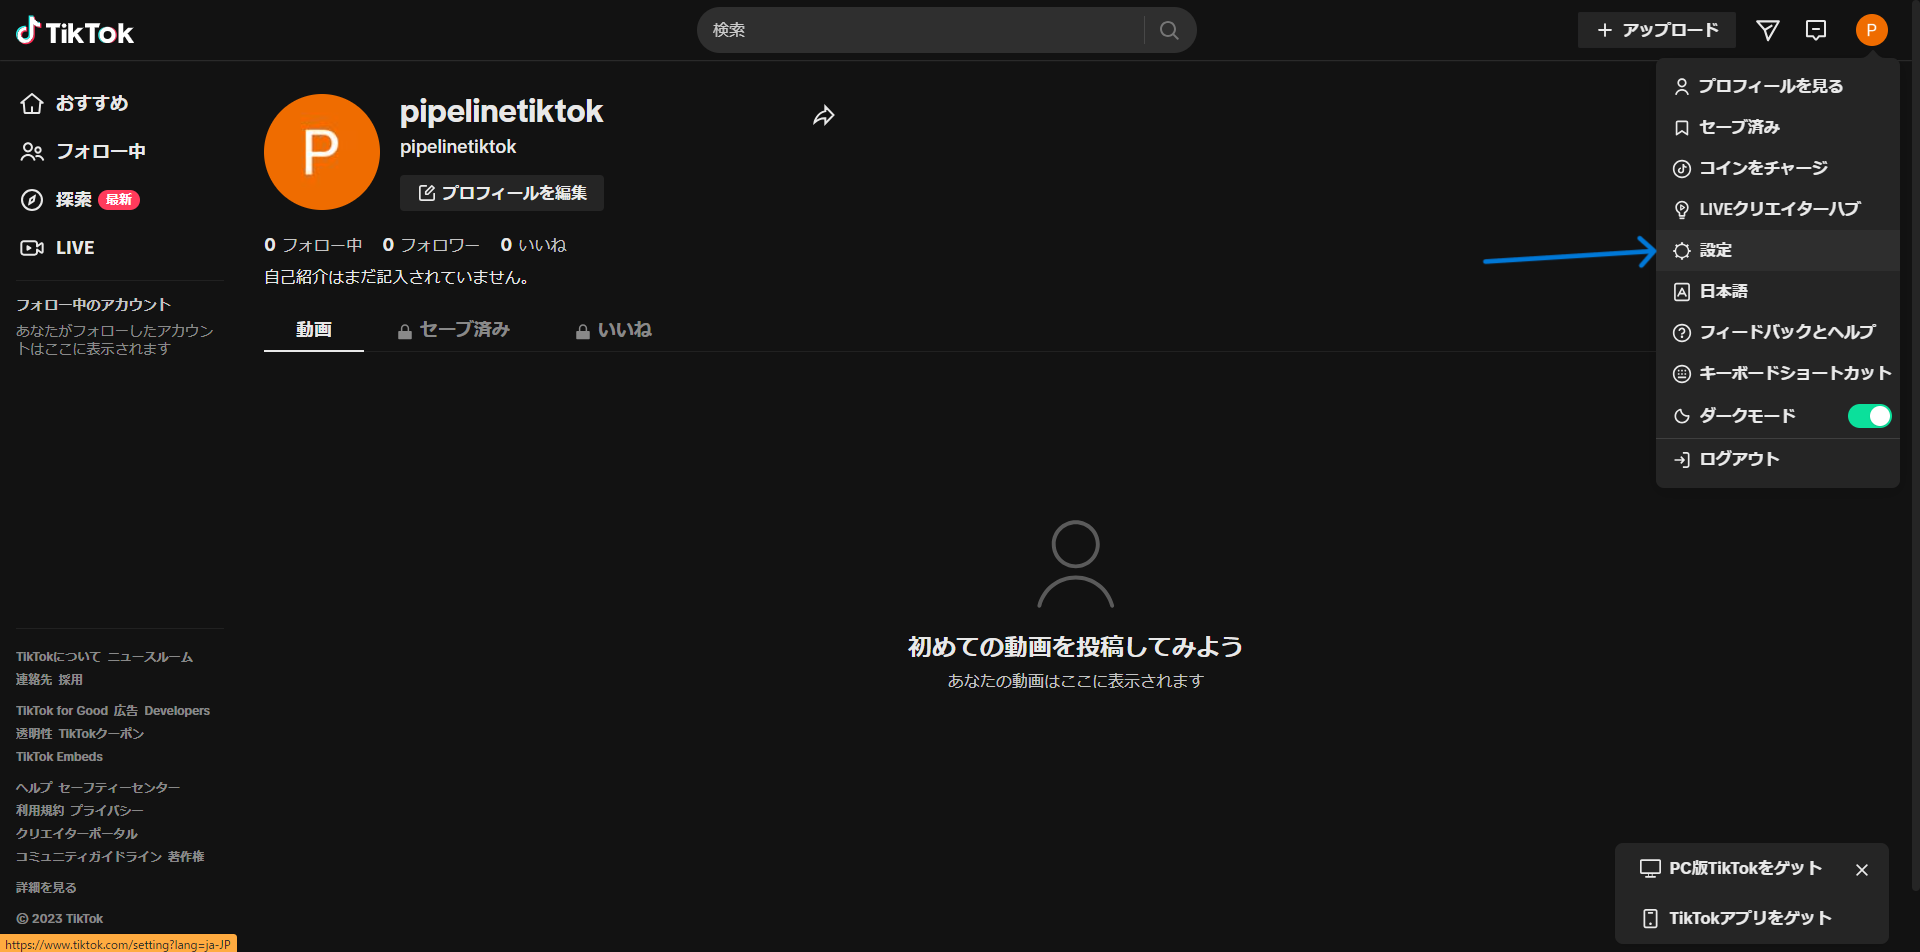Click the プライバシー footer link
The width and height of the screenshot is (1920, 952).
pos(107,811)
